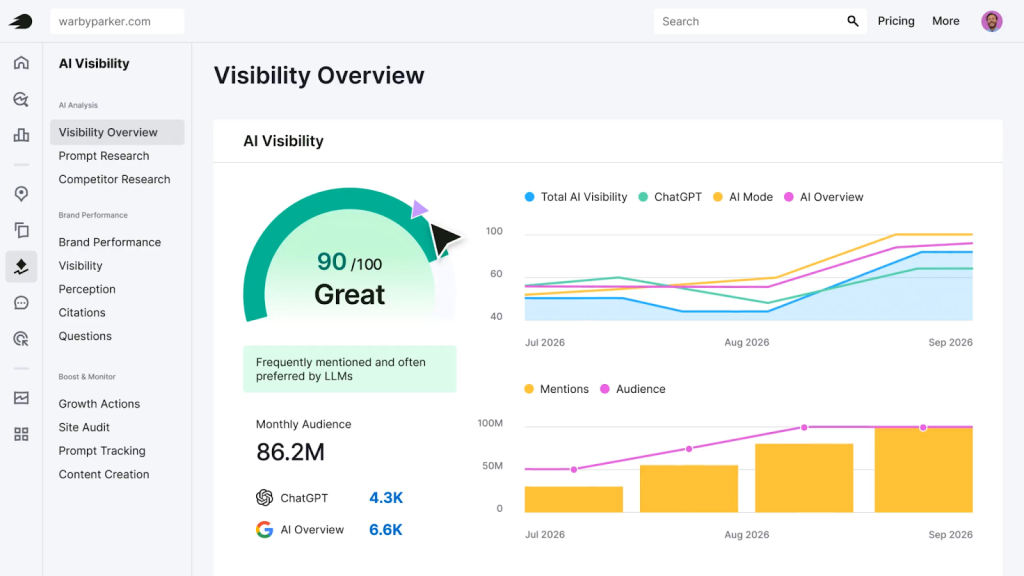Screen dimensions: 1024x576
Task: Click the AI Visibility sidebar heading
Action: pyautogui.click(x=94, y=63)
